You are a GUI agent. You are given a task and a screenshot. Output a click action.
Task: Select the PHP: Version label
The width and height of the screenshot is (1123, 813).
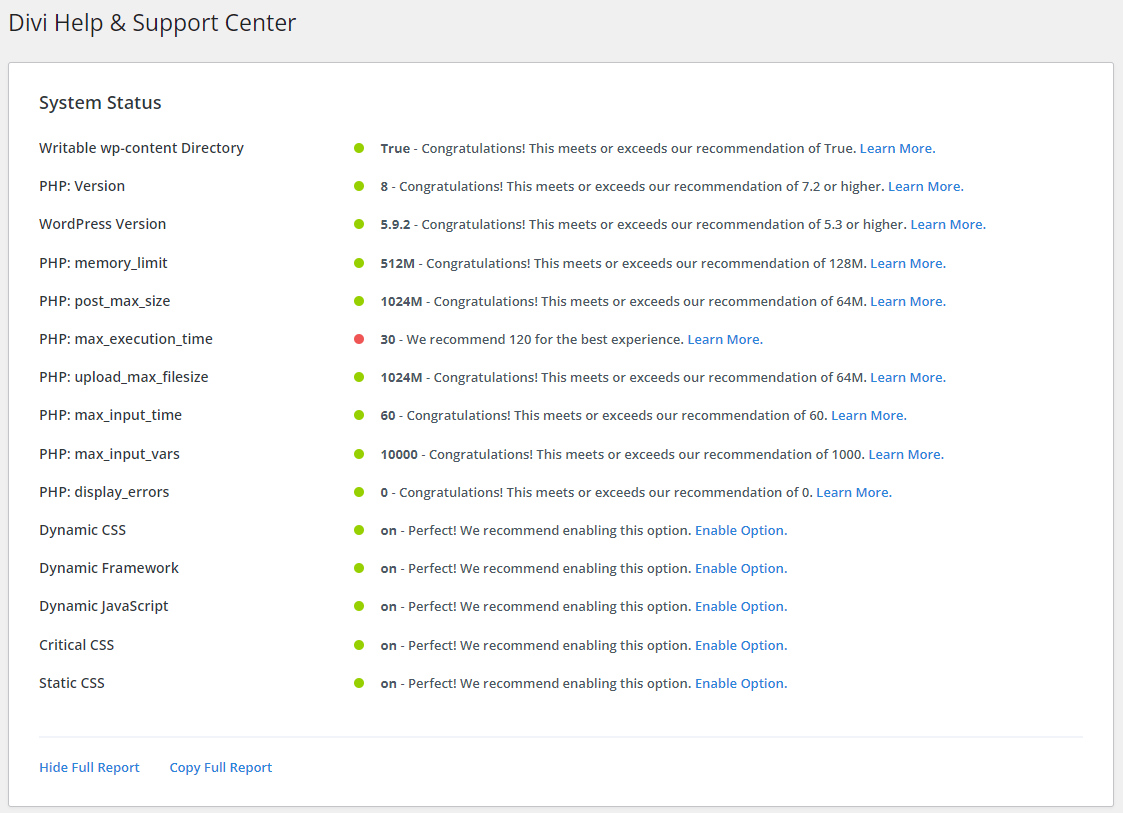point(82,186)
